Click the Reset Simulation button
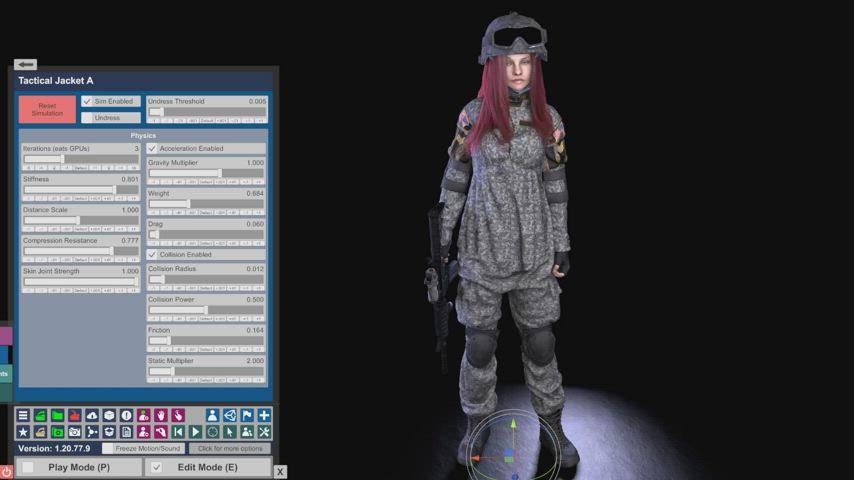 click(47, 109)
